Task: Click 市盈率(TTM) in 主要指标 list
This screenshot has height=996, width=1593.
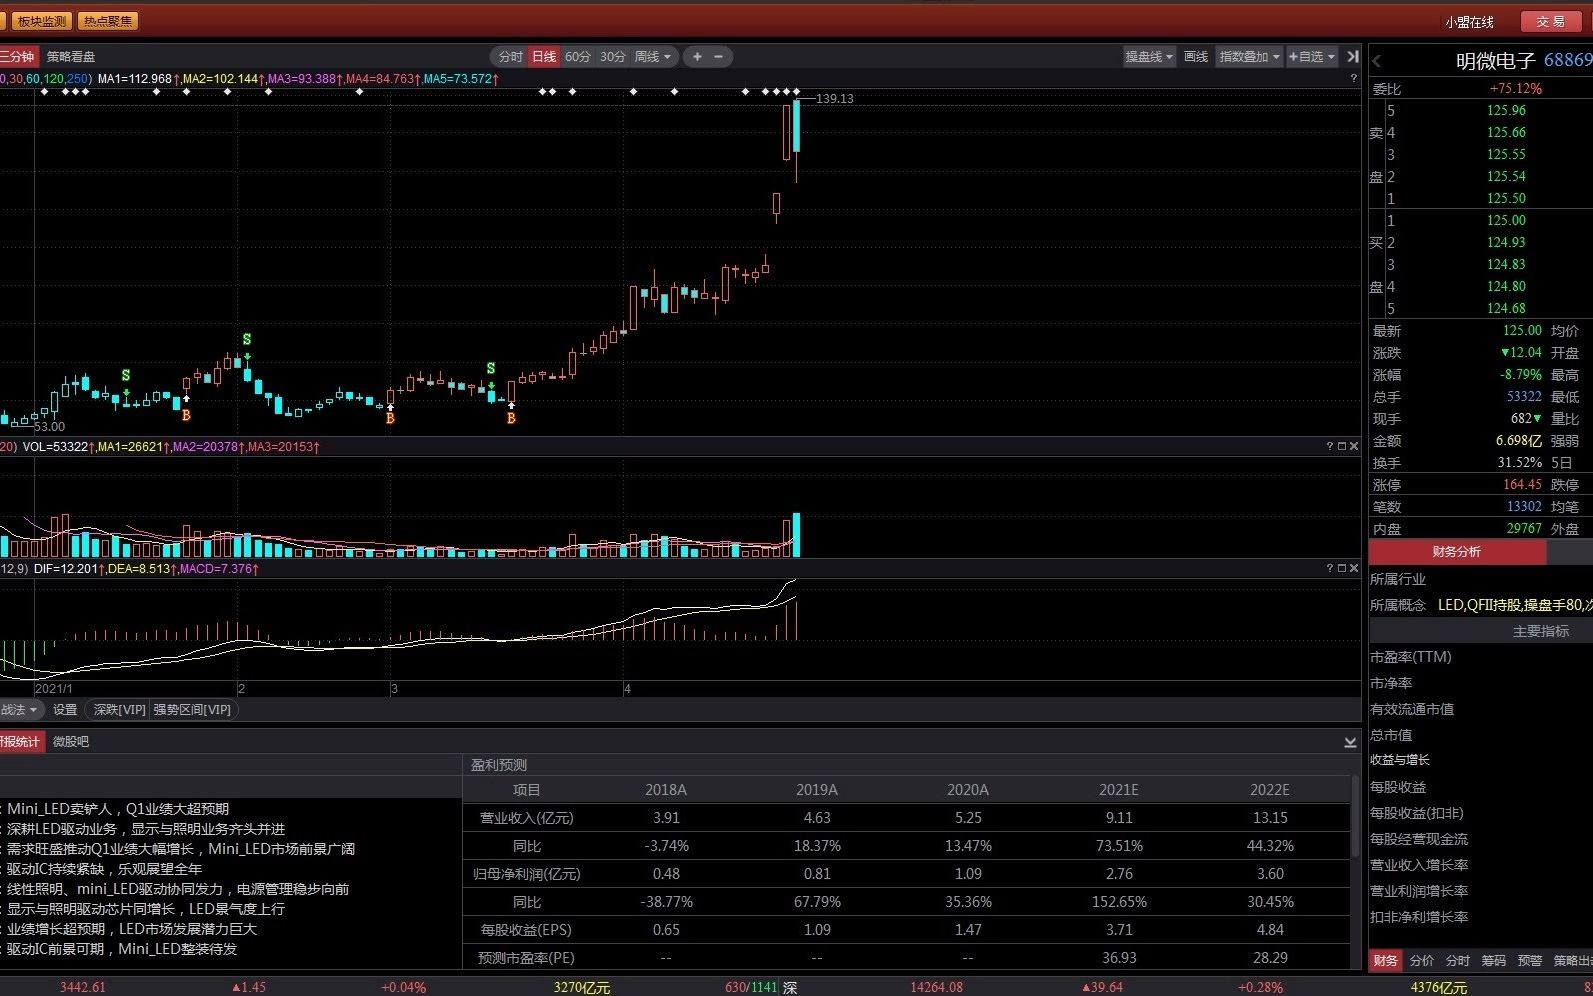Action: [1411, 657]
